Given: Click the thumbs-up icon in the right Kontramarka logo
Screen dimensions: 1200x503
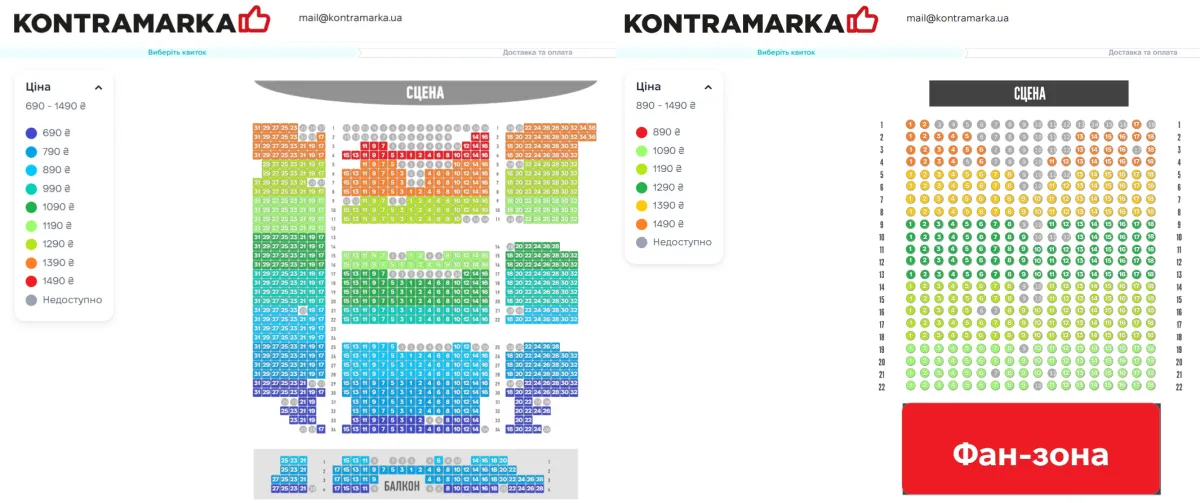Looking at the screenshot, I should tap(863, 20).
